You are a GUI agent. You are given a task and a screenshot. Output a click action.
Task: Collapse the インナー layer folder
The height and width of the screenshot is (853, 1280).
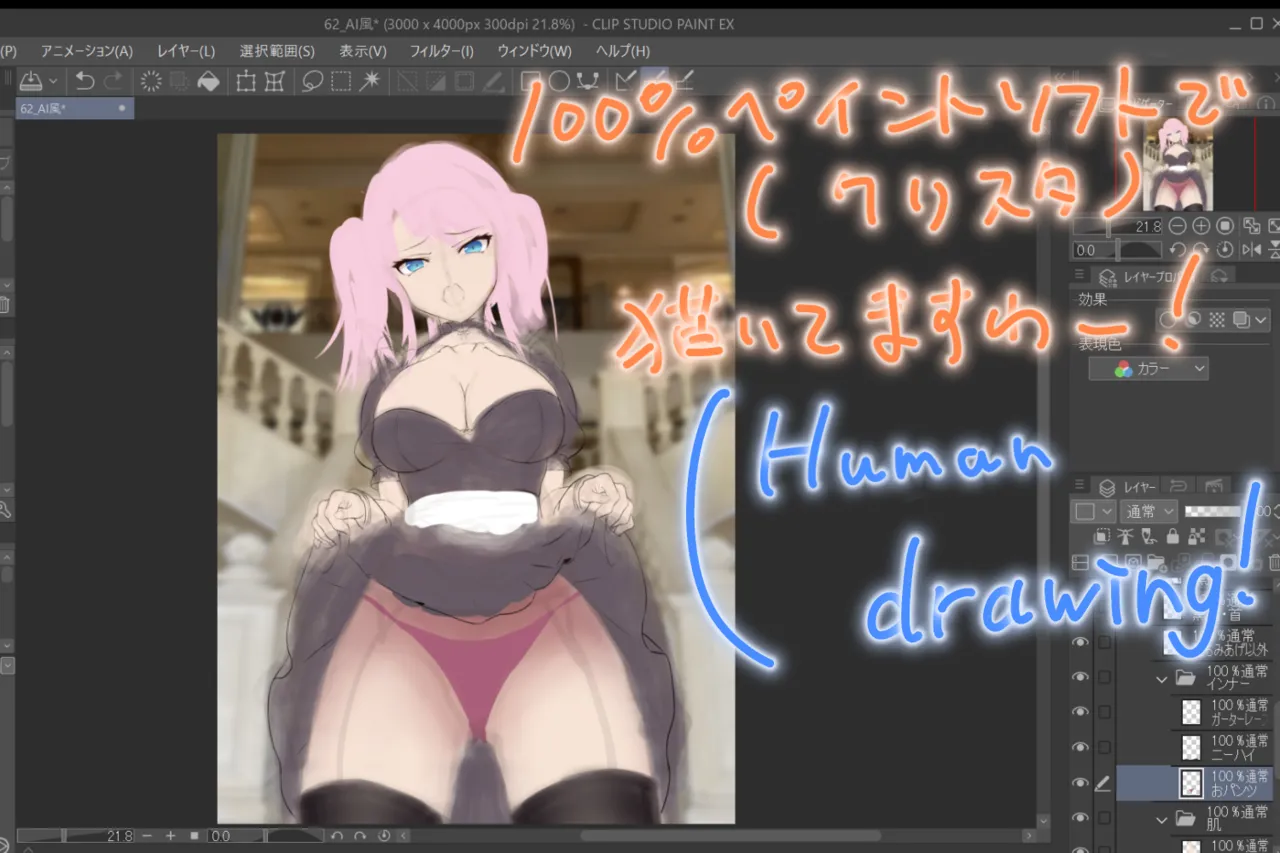(x=1162, y=678)
